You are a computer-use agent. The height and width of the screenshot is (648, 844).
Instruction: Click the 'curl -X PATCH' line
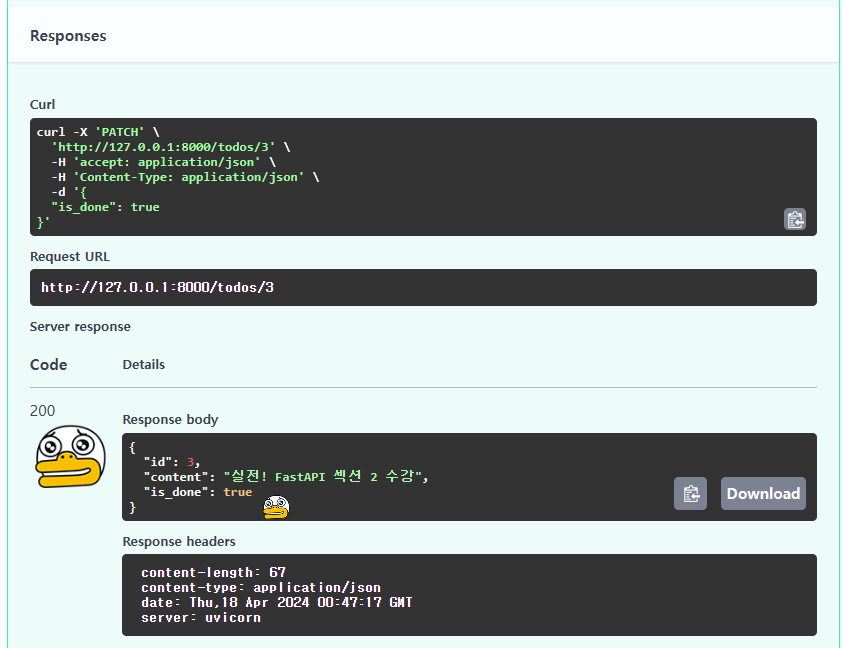(98, 132)
